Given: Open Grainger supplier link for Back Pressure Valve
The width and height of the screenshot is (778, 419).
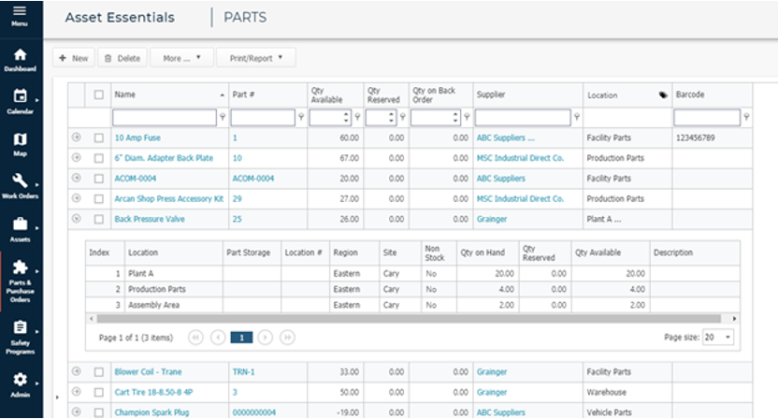Looking at the screenshot, I should pyautogui.click(x=492, y=219).
